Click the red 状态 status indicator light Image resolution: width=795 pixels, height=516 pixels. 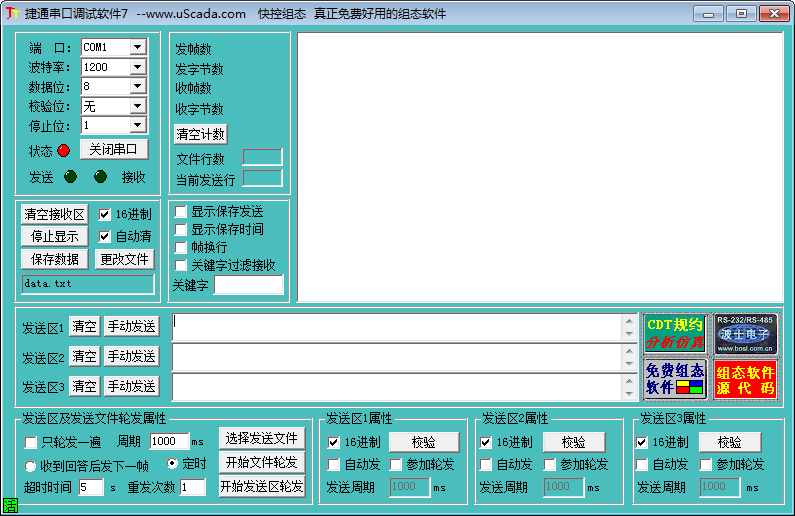[64, 151]
